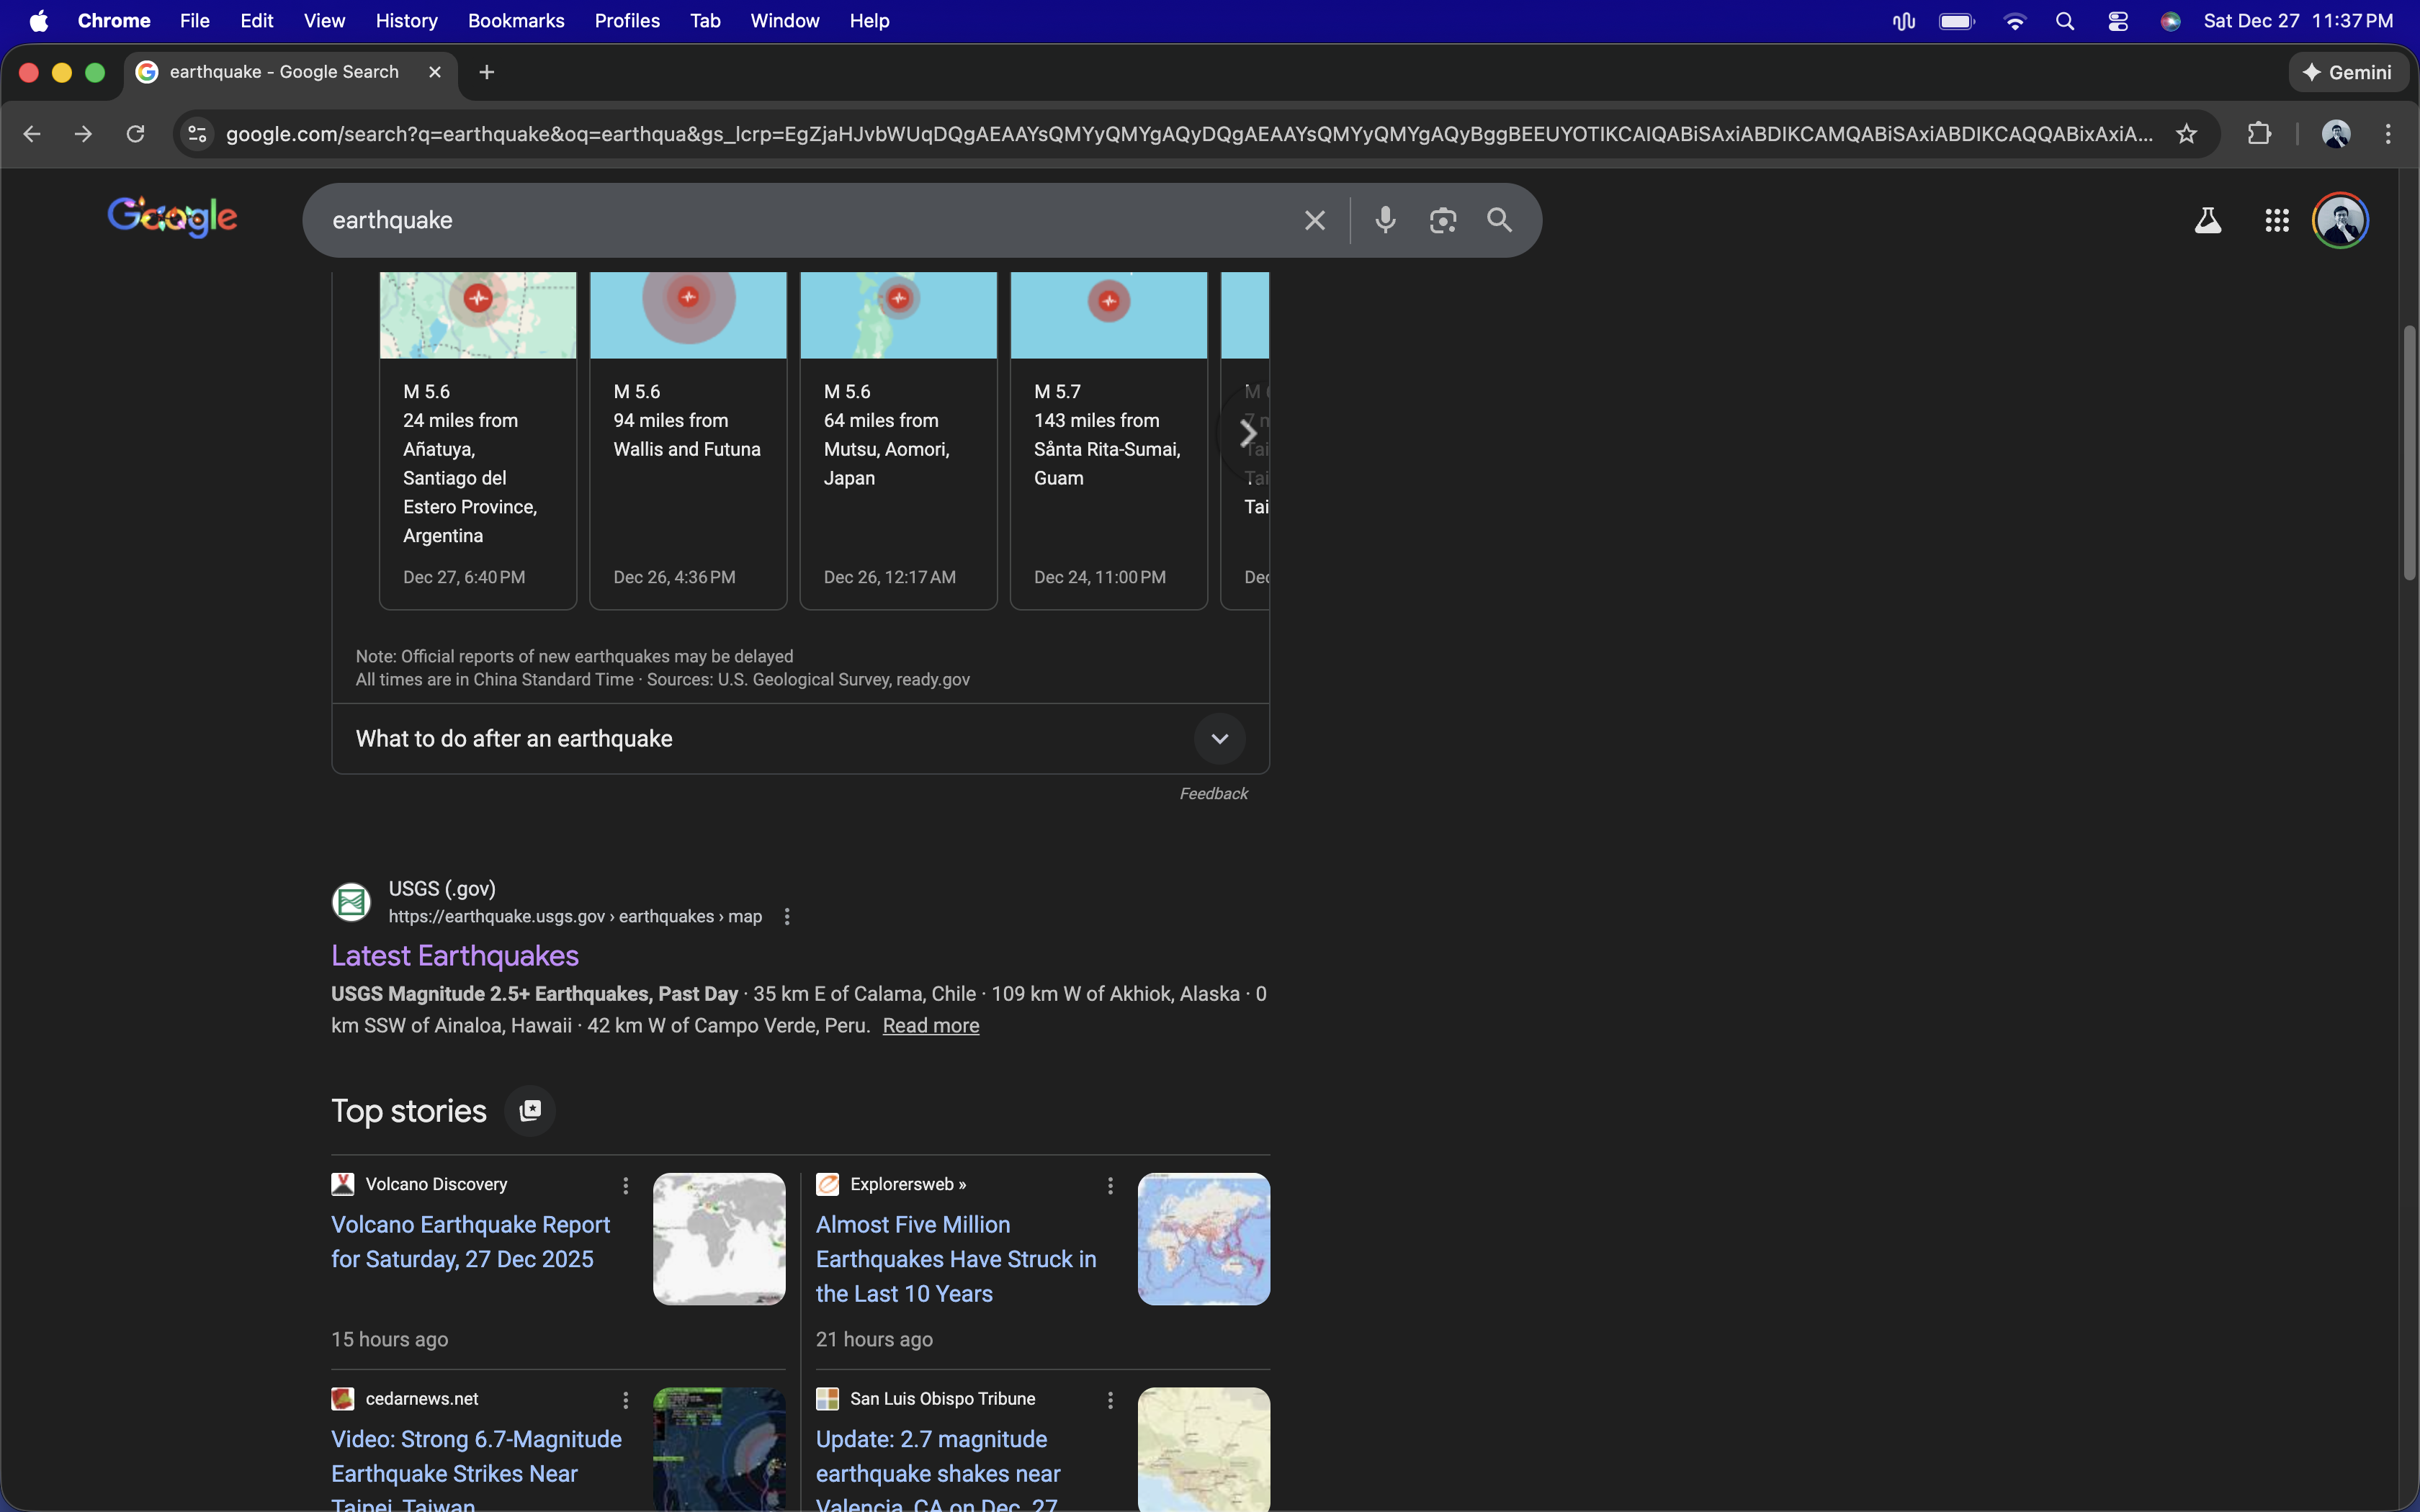Image resolution: width=2420 pixels, height=1512 pixels.
Task: Show next earthquake cards
Action: 1247,433
